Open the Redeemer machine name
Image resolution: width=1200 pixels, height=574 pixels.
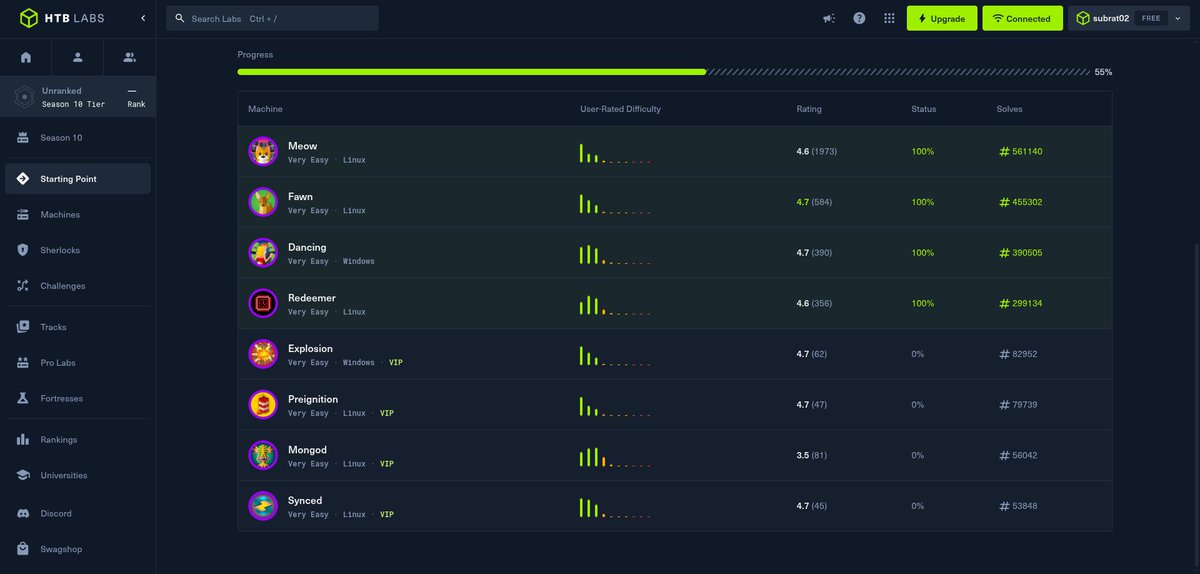tap(312, 298)
